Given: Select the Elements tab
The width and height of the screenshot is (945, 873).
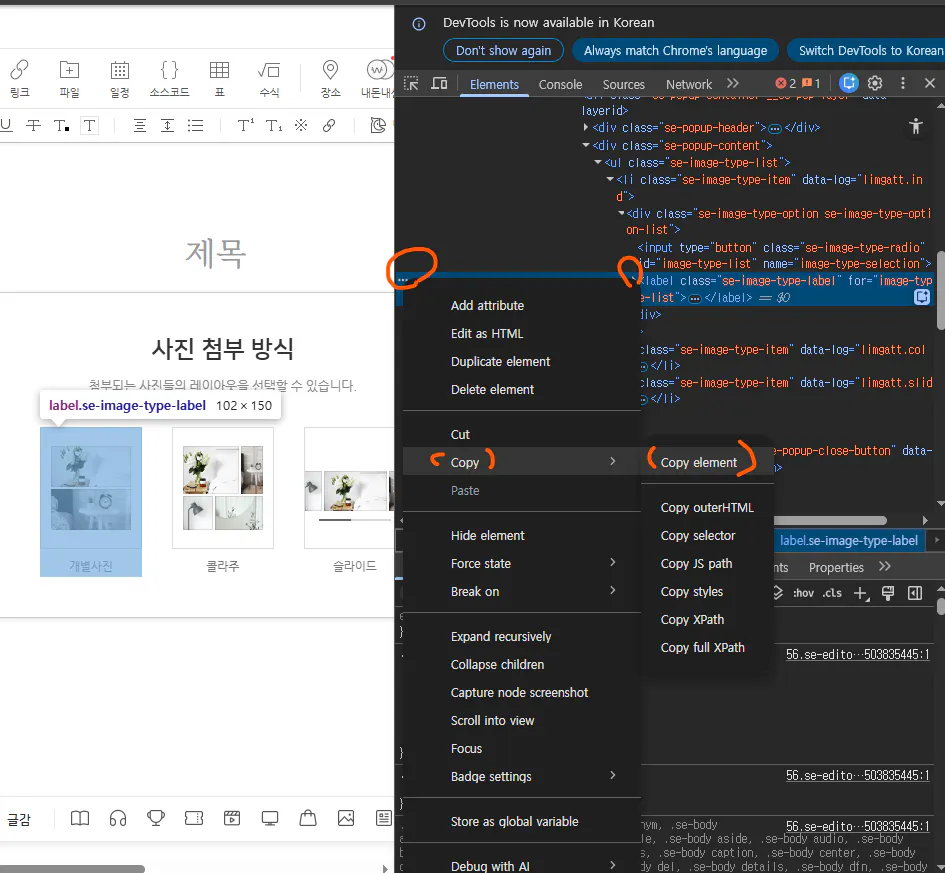Looking at the screenshot, I should pos(494,84).
